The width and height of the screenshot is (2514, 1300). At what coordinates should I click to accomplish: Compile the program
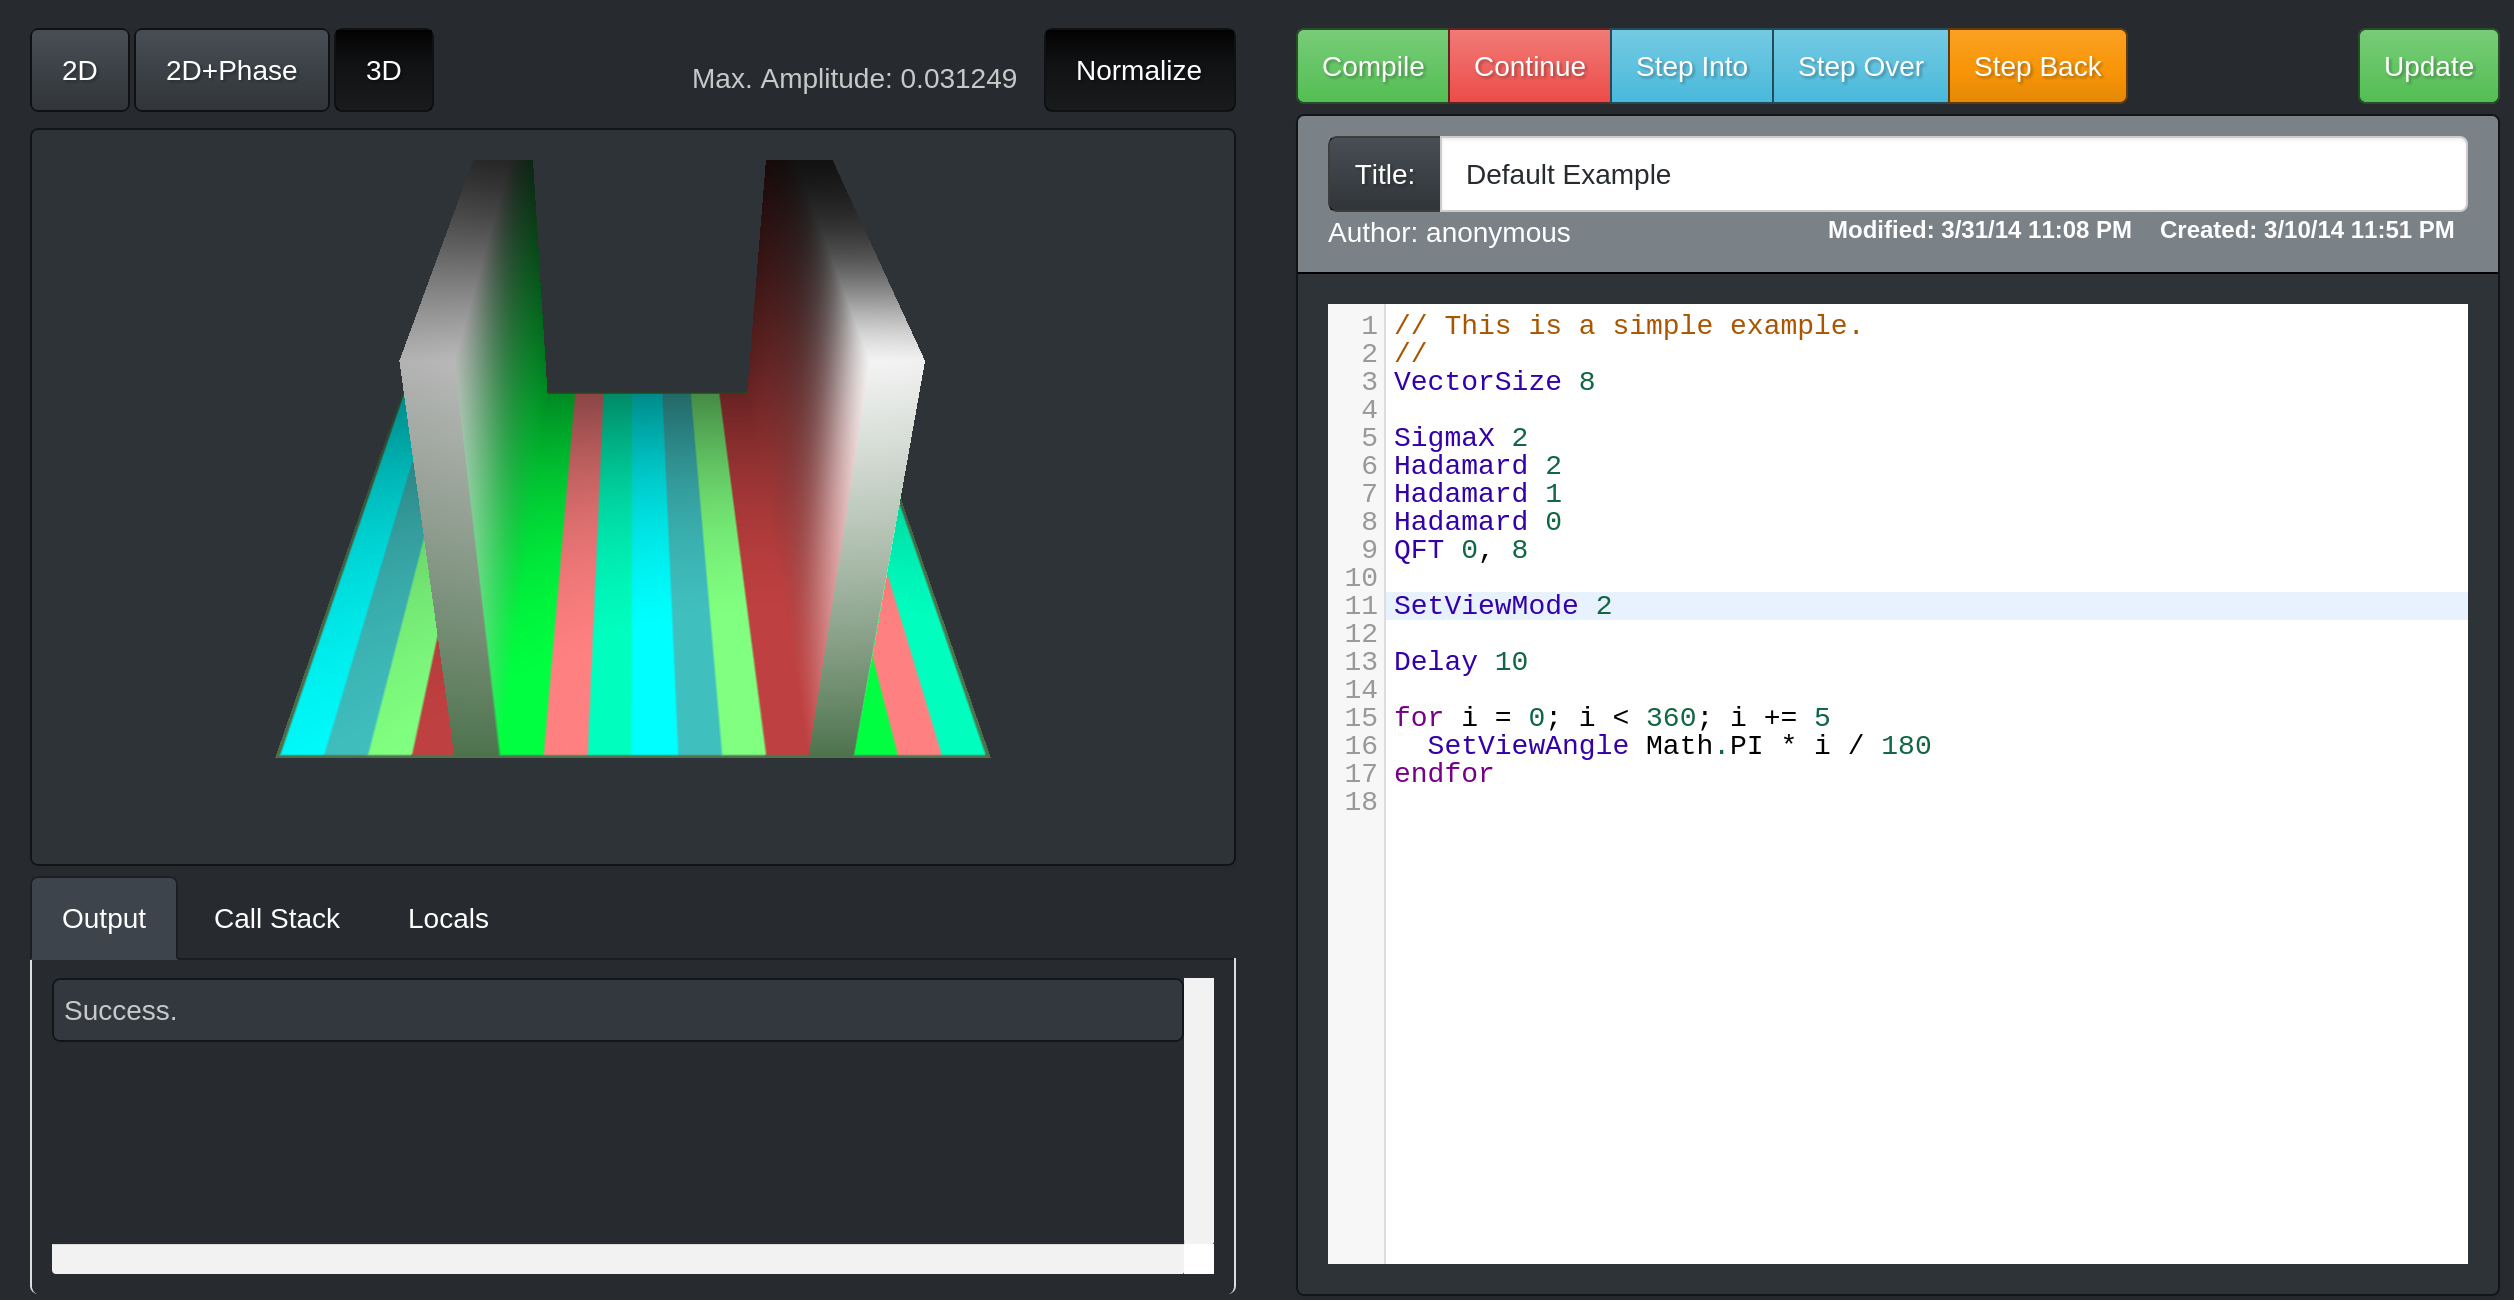pos(1373,66)
